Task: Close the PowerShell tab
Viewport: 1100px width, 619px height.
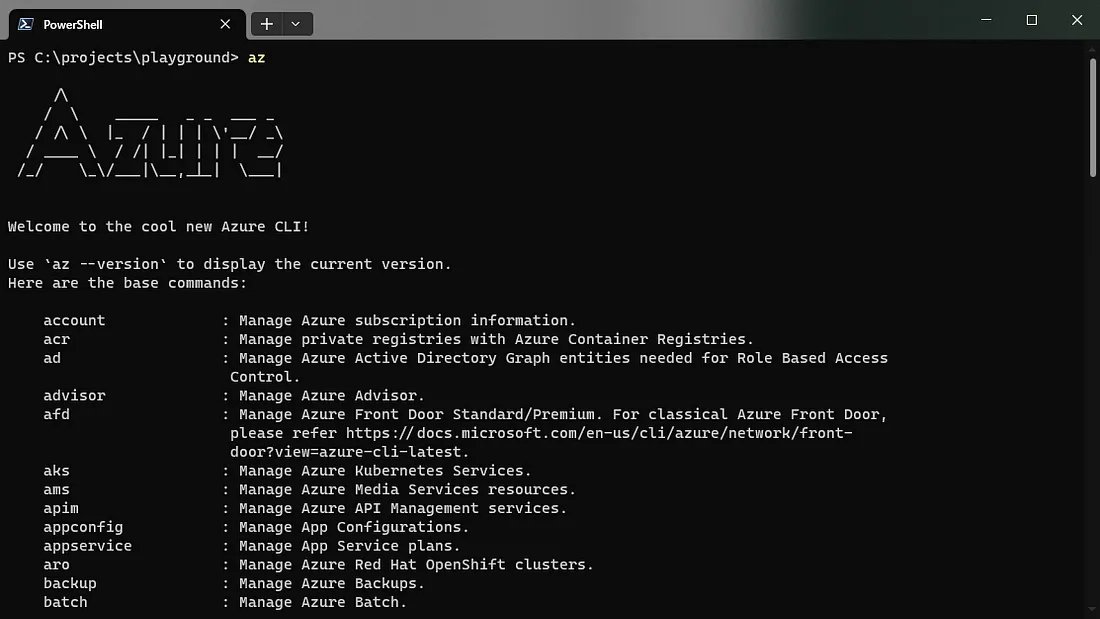Action: point(226,24)
